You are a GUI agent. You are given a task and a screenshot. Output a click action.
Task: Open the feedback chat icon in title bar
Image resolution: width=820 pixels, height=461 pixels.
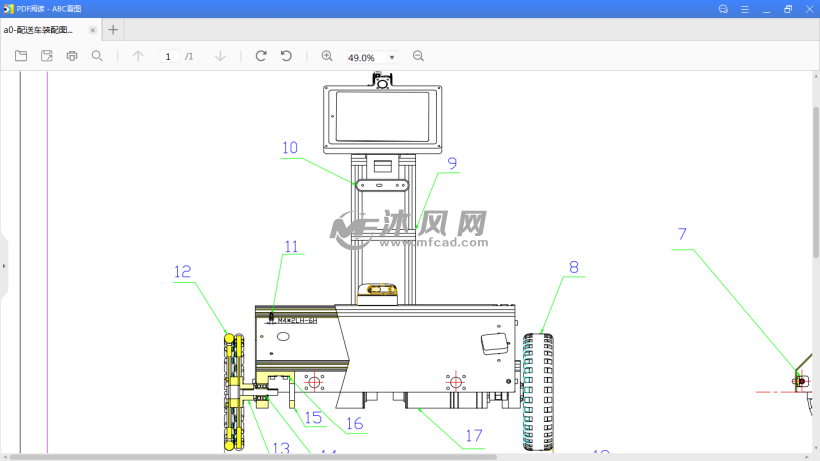coord(723,9)
